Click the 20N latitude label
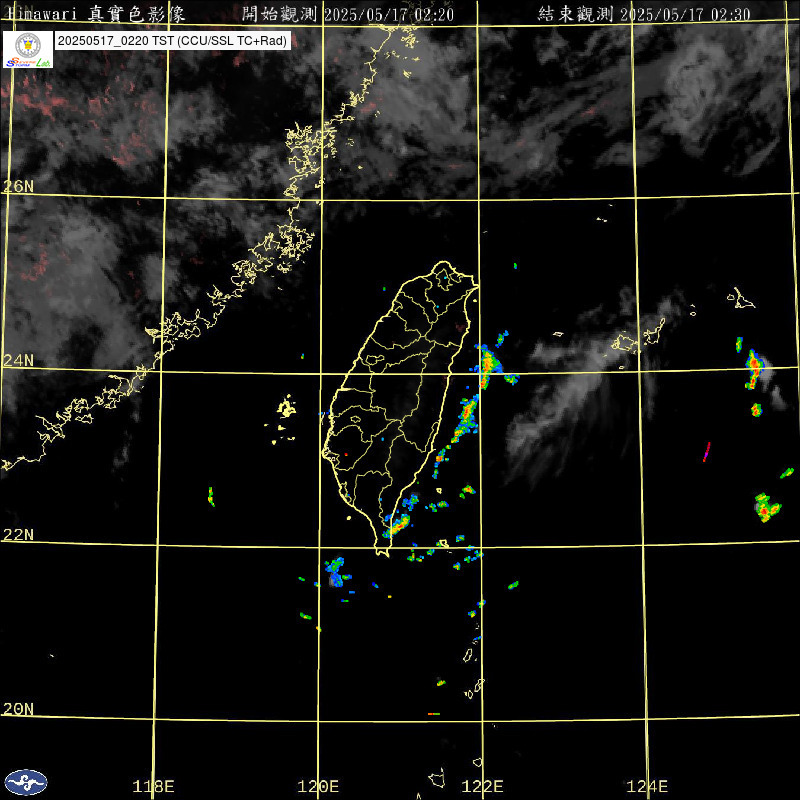This screenshot has width=800, height=800. point(18,708)
